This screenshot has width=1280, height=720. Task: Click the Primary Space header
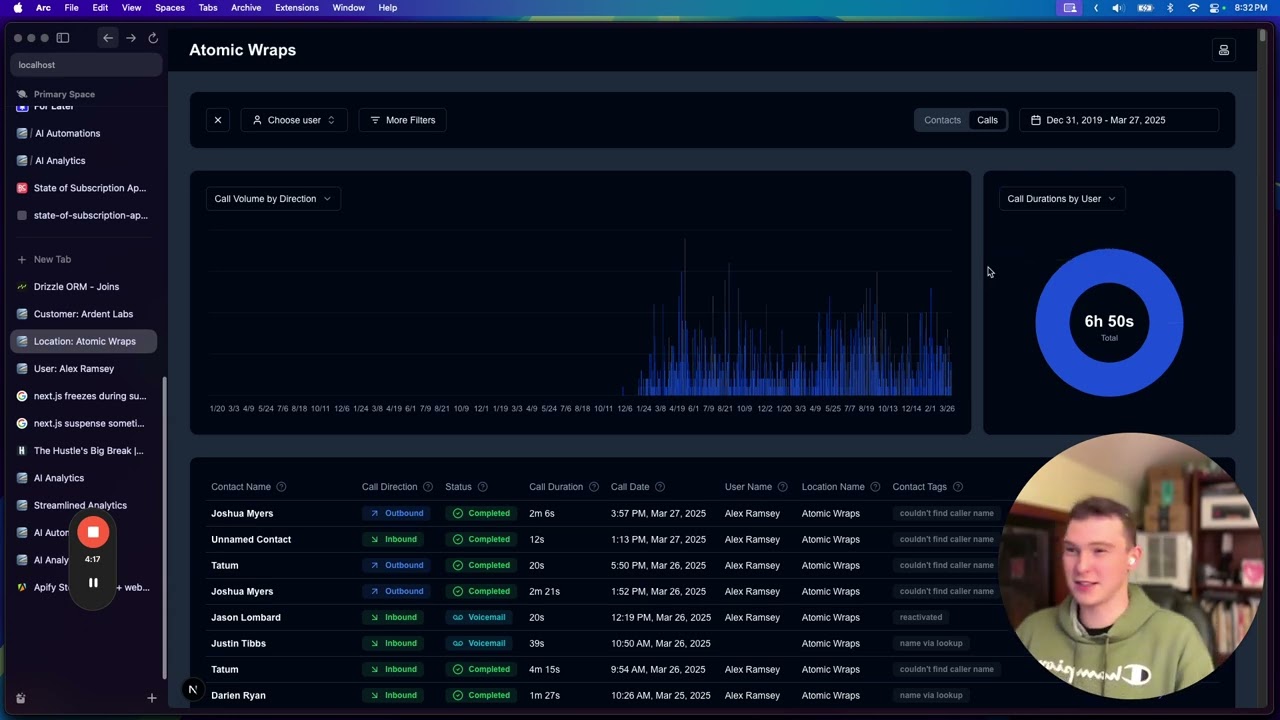click(x=64, y=94)
